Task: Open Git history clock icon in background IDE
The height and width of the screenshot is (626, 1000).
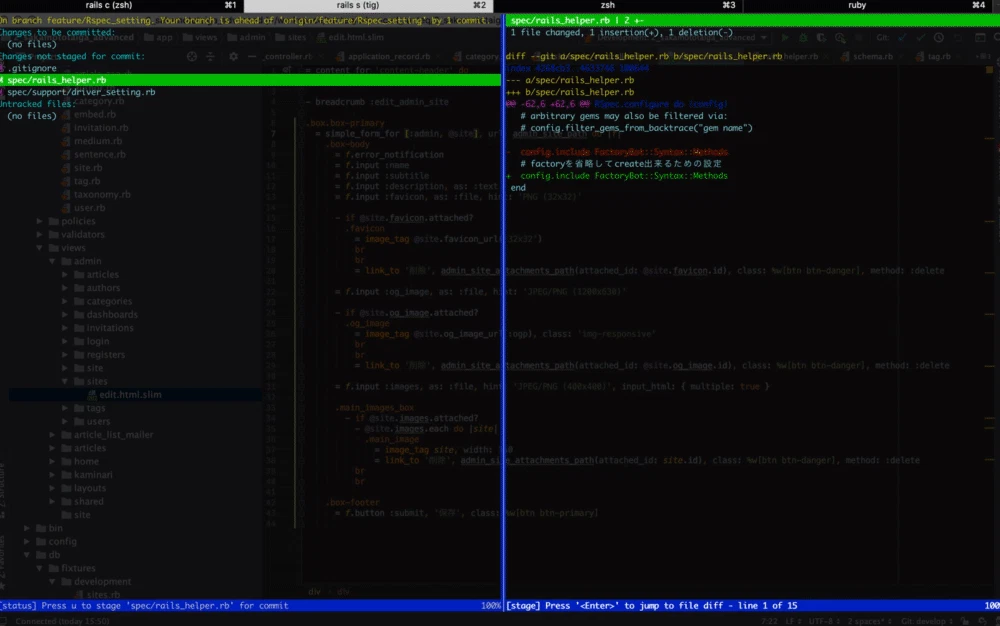Action: [939, 38]
